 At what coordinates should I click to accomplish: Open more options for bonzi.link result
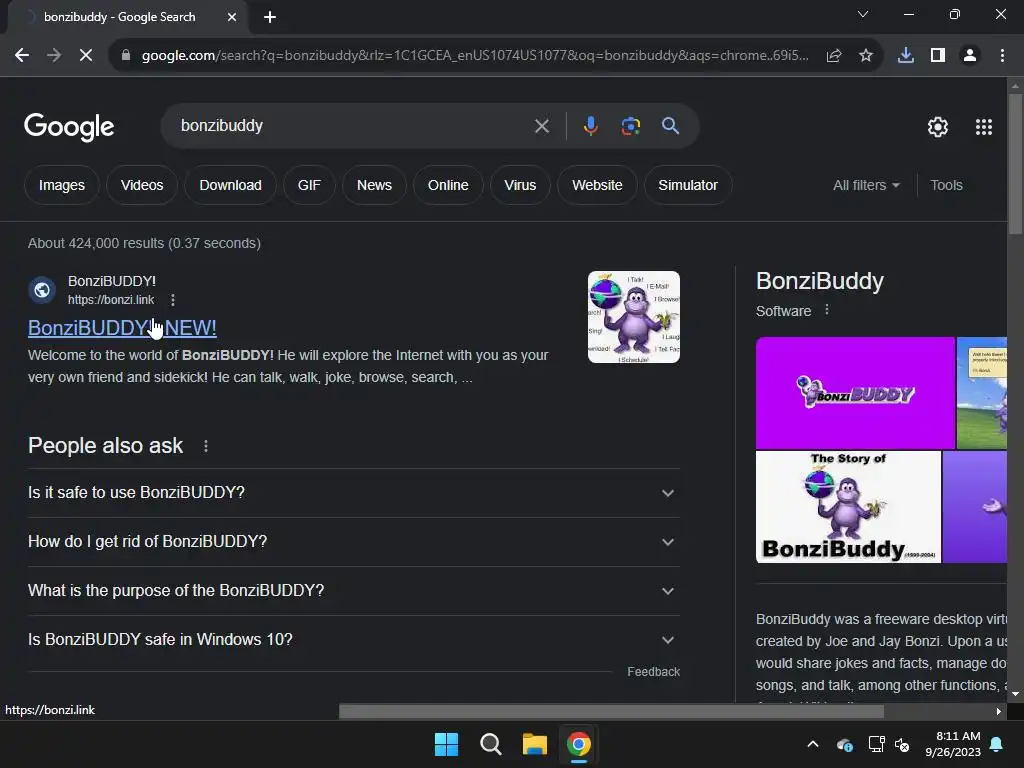pyautogui.click(x=172, y=300)
